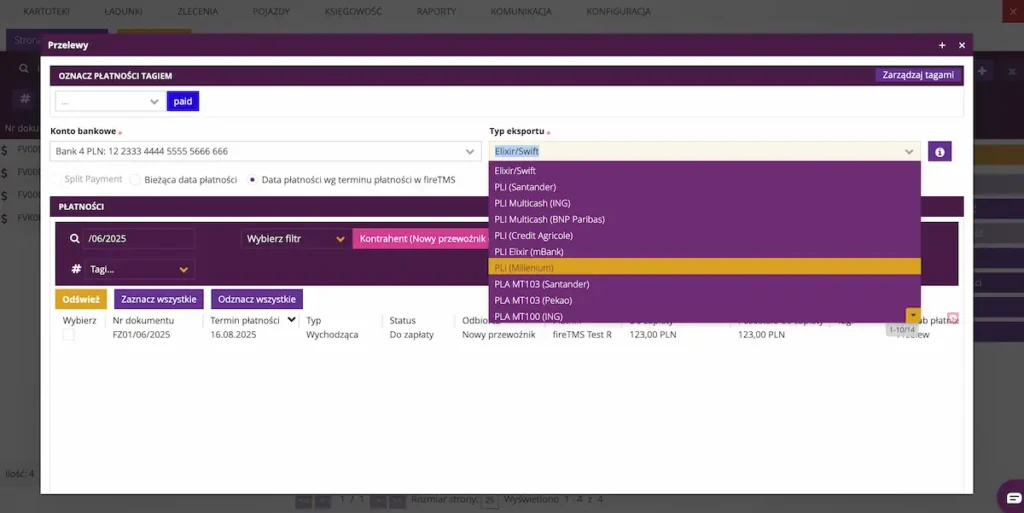Click the hash icon next to Tagi
The image size is (1024, 513).
coord(76,269)
